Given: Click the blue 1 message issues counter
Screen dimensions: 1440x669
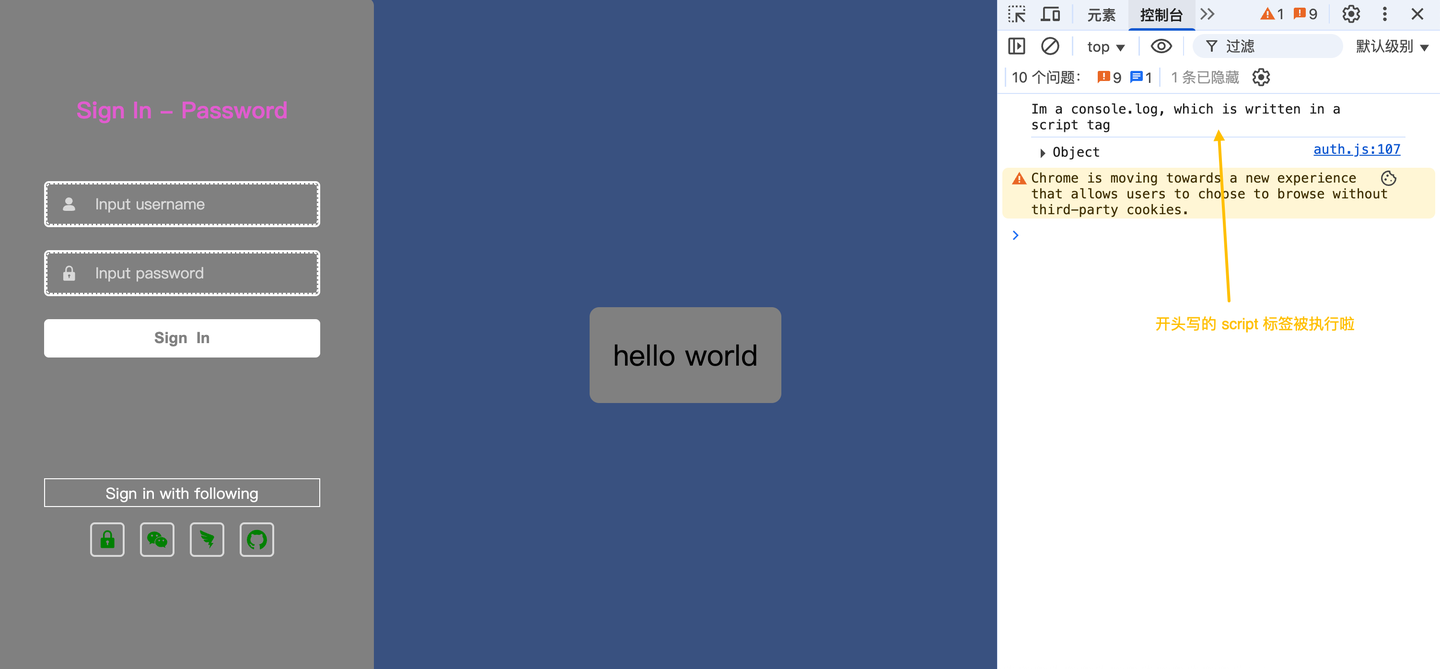Looking at the screenshot, I should point(1141,77).
